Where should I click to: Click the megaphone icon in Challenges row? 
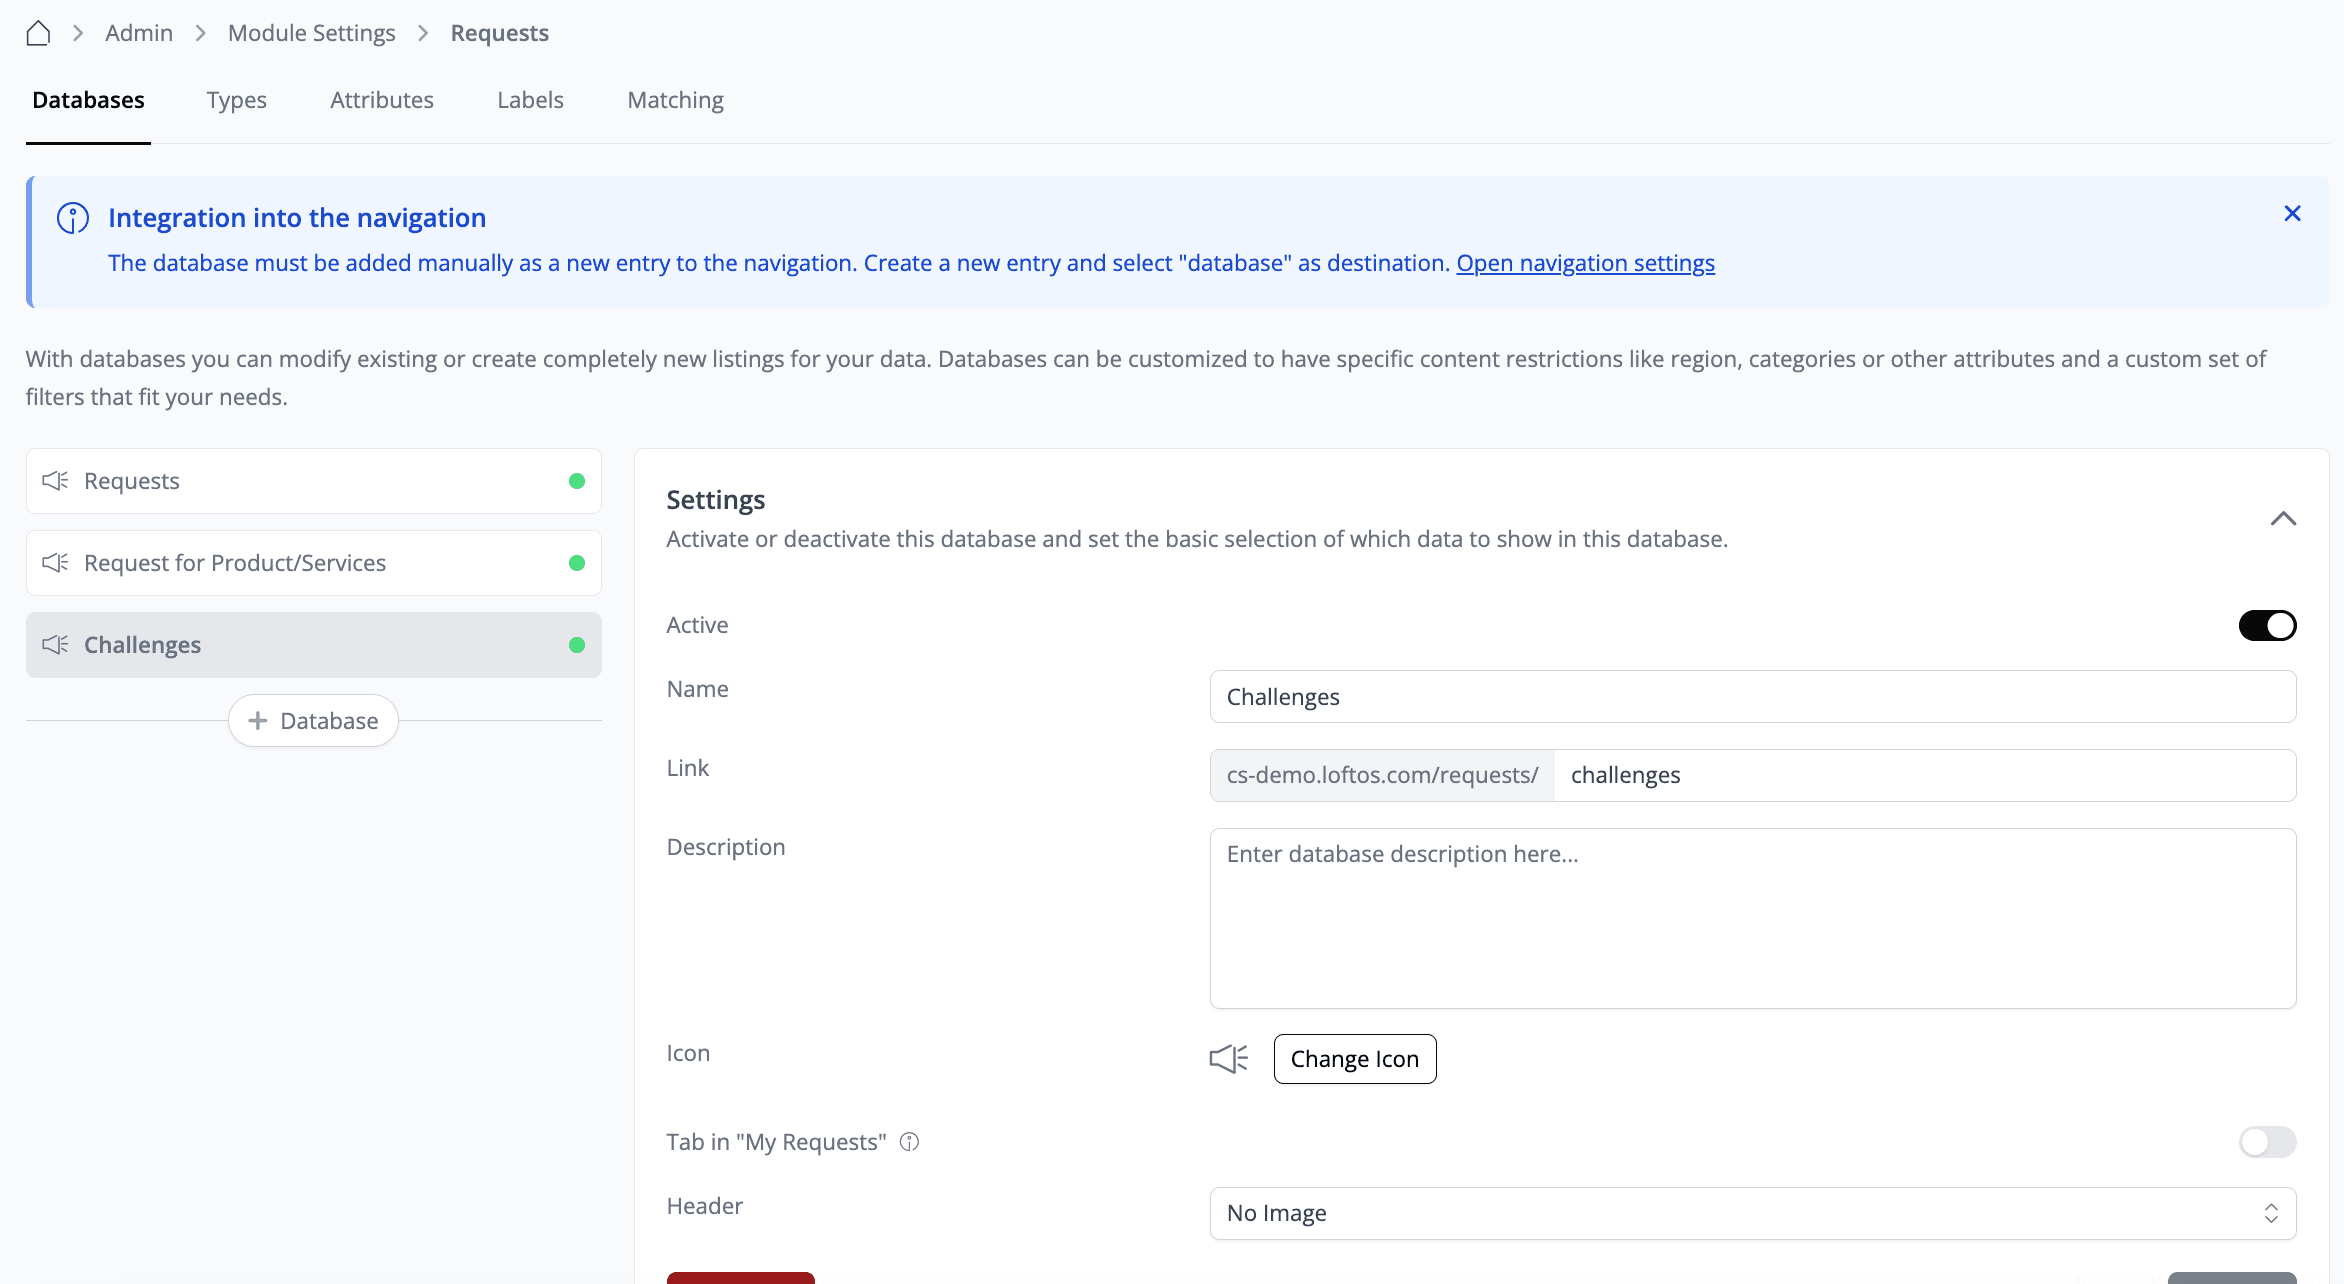55,645
